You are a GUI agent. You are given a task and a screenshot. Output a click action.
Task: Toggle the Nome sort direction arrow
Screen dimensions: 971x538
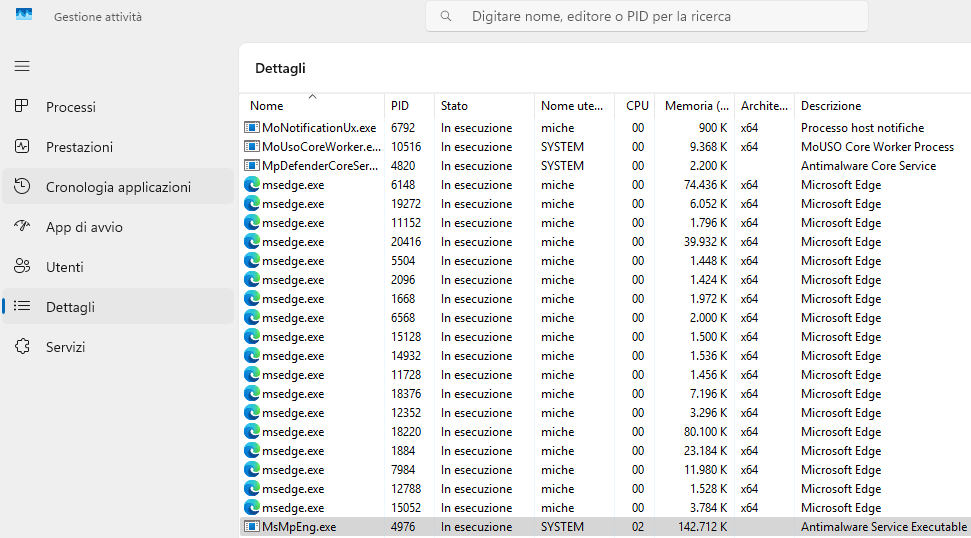tap(313, 97)
